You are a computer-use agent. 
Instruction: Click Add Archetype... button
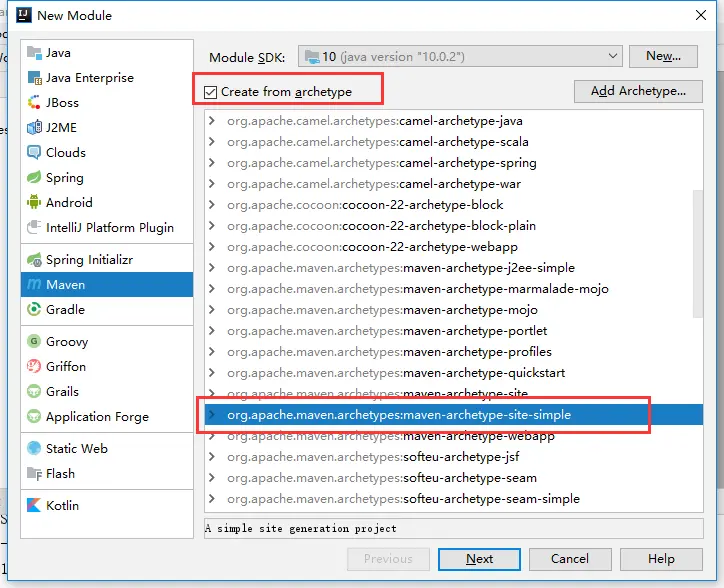638,91
